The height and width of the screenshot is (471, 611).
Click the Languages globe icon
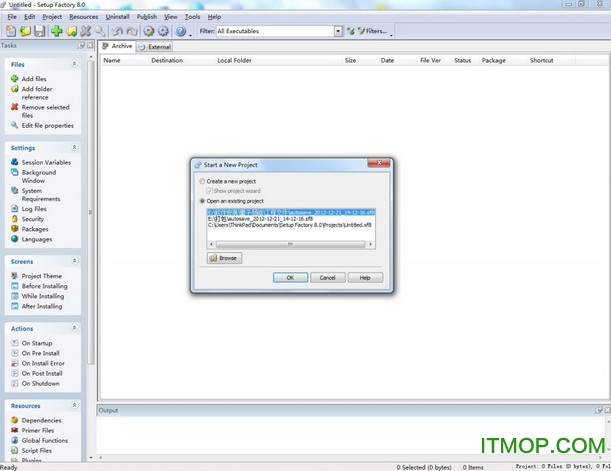(x=15, y=239)
